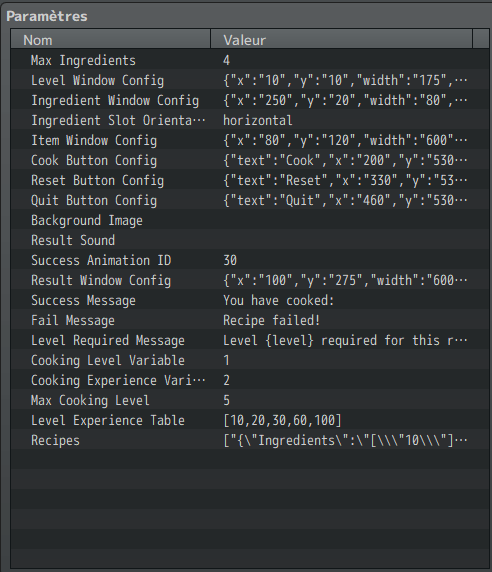Select the Level Window Config row

pos(250,81)
